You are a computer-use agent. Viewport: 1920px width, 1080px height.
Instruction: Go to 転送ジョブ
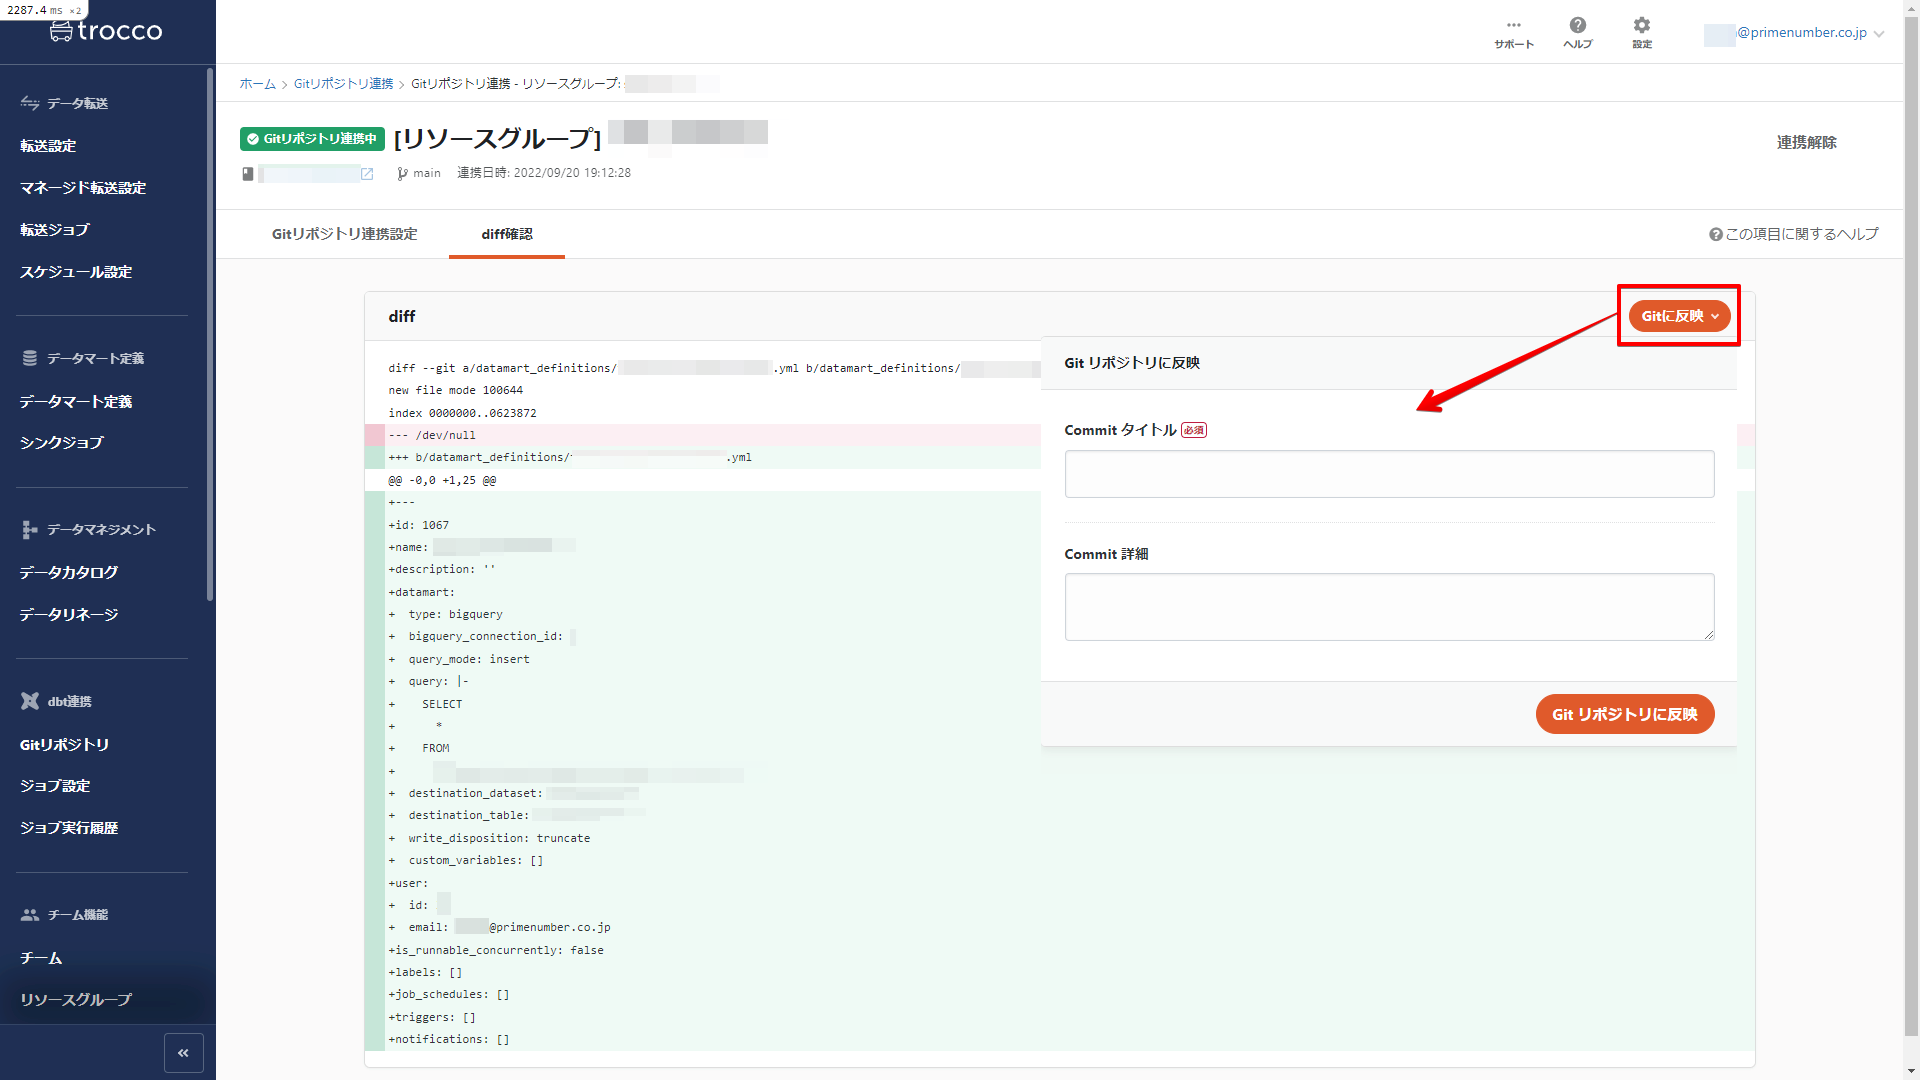click(55, 230)
